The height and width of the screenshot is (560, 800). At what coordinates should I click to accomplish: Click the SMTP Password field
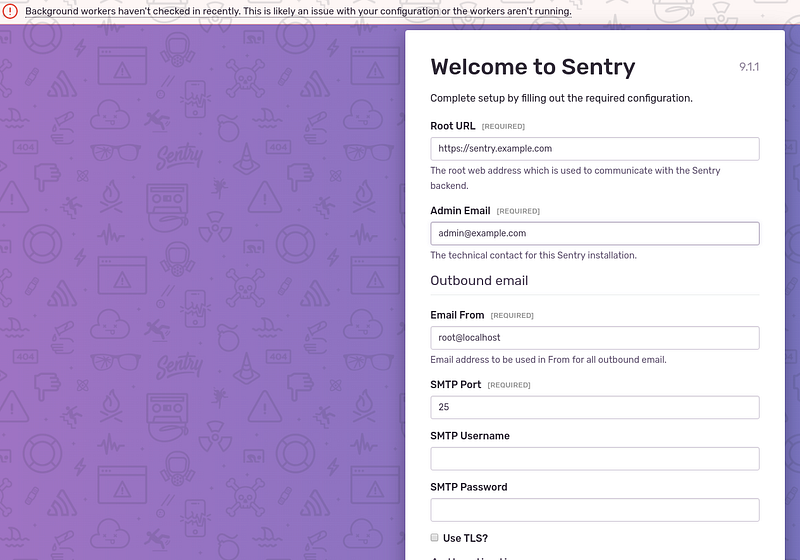click(594, 510)
